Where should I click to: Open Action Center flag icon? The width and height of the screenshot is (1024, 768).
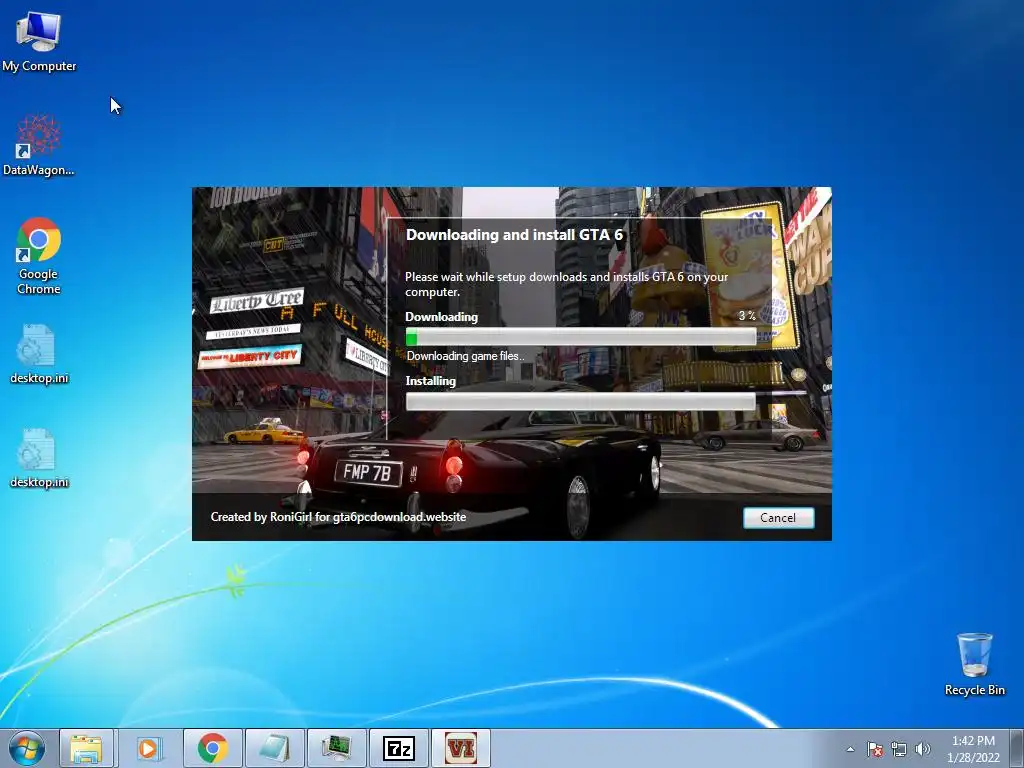[x=874, y=749]
